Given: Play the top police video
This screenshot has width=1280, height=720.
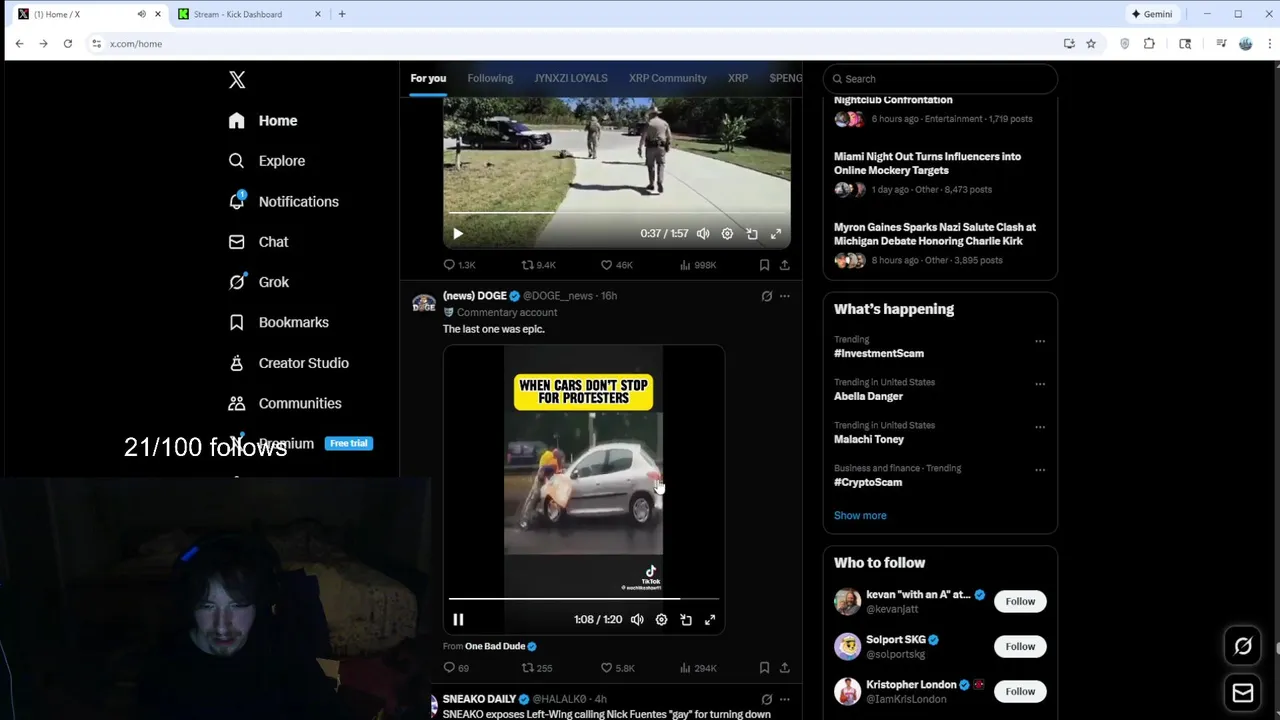Looking at the screenshot, I should (x=458, y=234).
